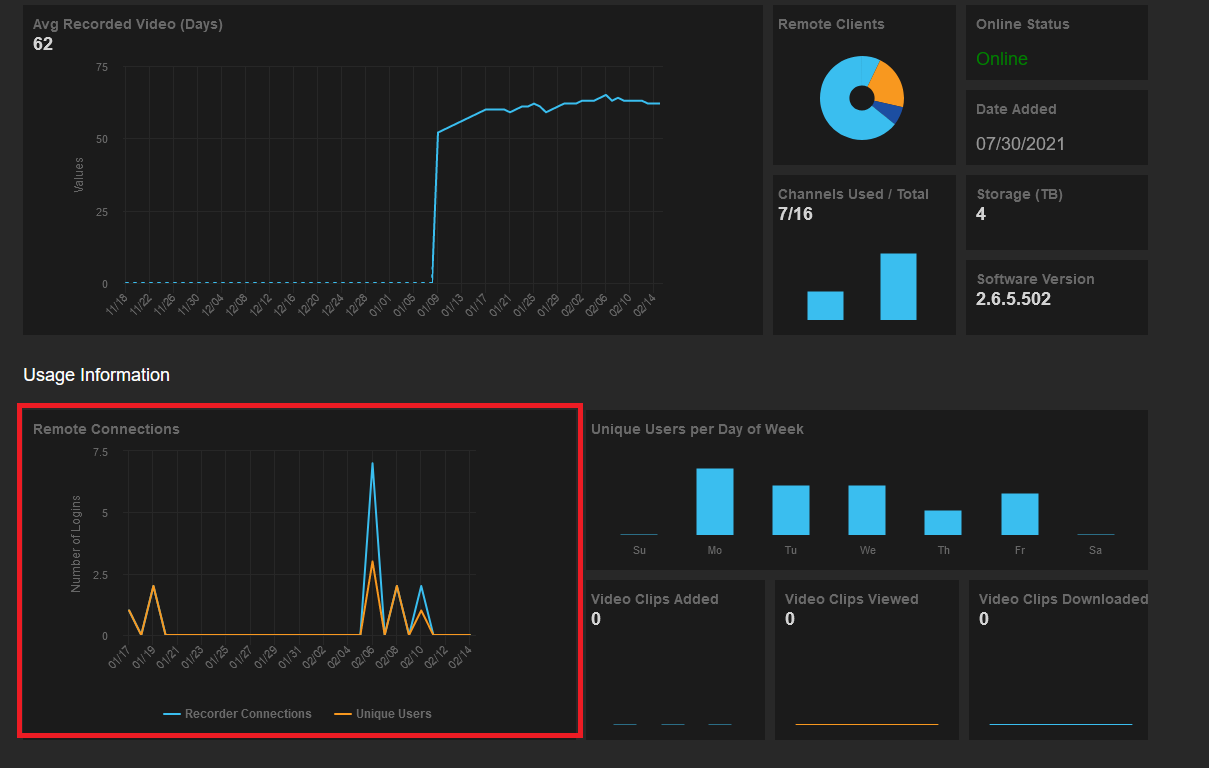Click the Sa label in weekday chart

click(1096, 550)
